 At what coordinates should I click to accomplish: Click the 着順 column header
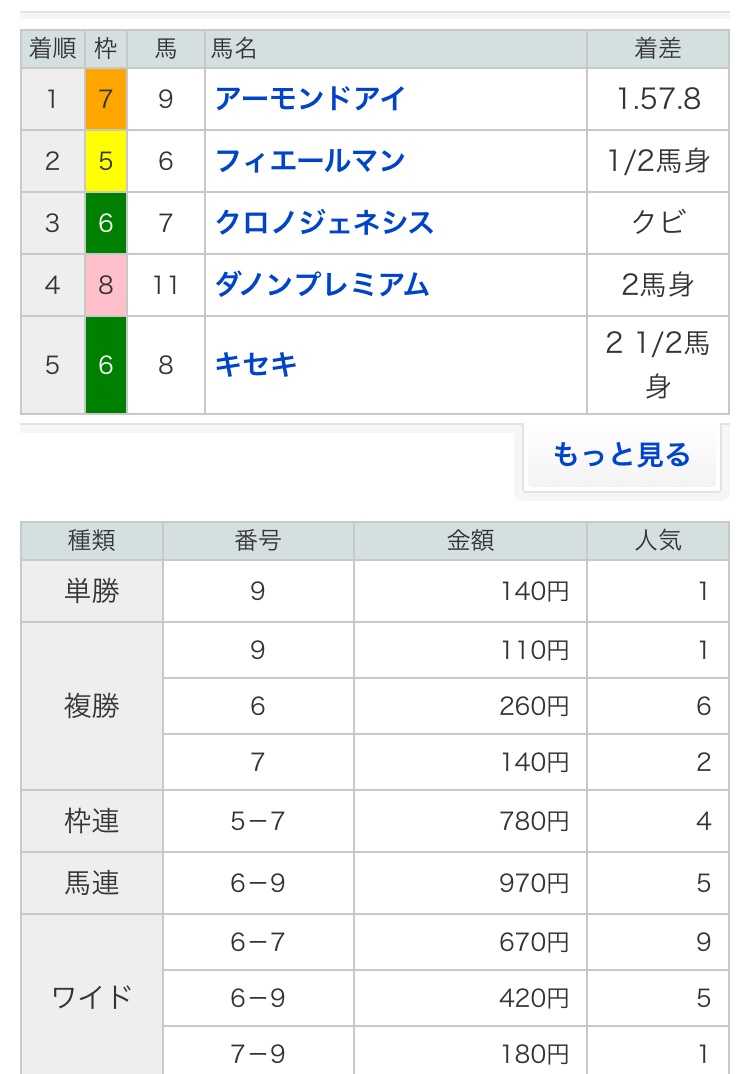pos(52,49)
